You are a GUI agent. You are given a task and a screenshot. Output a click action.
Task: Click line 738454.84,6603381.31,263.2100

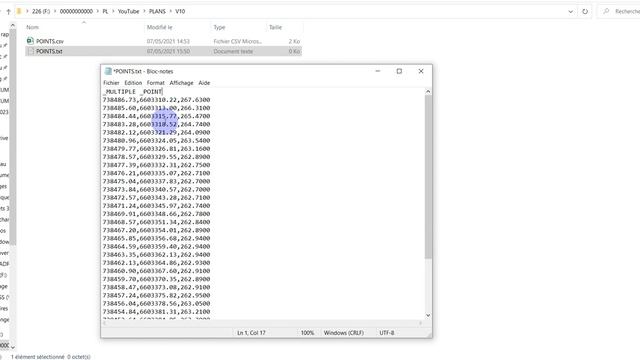pos(156,312)
